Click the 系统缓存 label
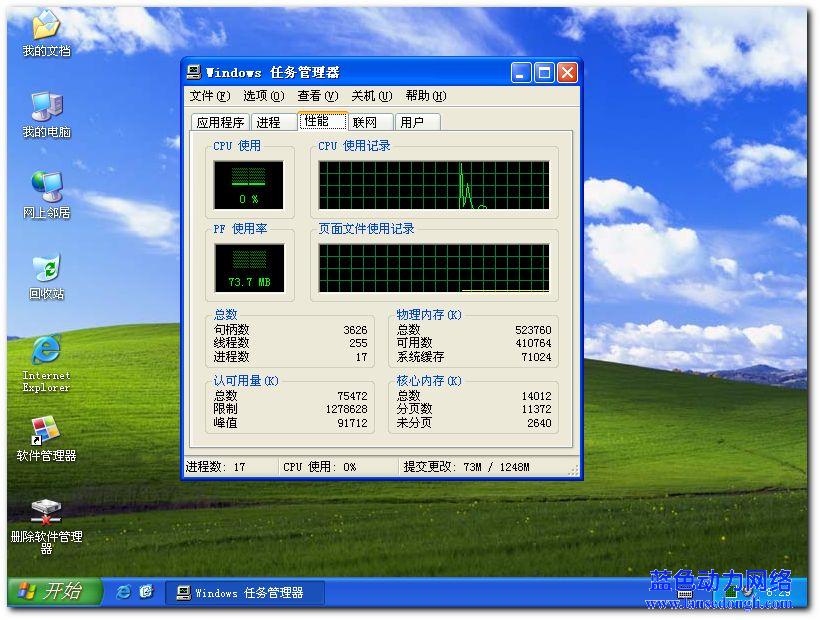Screen dimensions: 820x620 tap(420, 357)
